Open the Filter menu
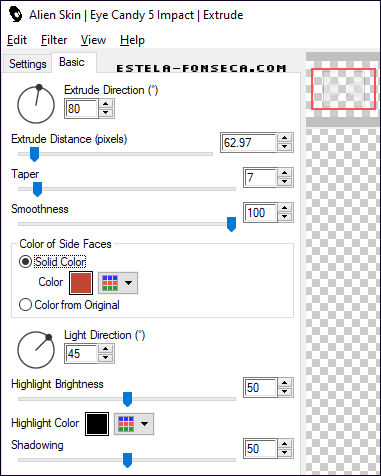Viewport: 381px width, 476px height. click(54, 40)
